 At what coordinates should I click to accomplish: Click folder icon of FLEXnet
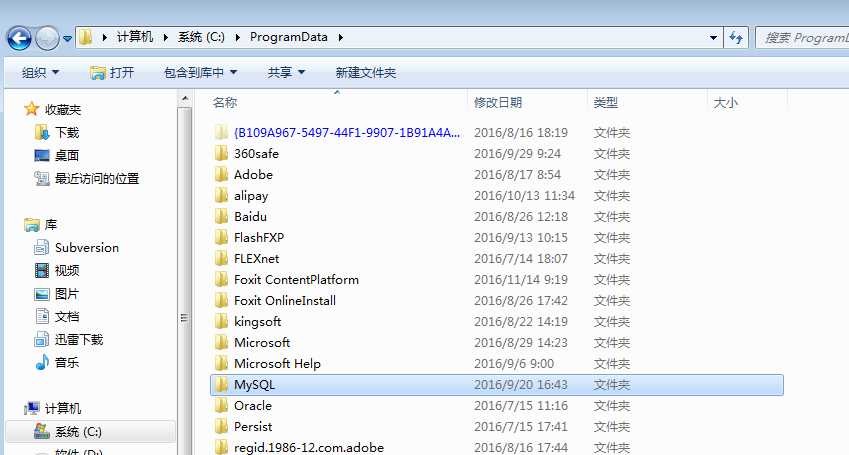coord(221,259)
